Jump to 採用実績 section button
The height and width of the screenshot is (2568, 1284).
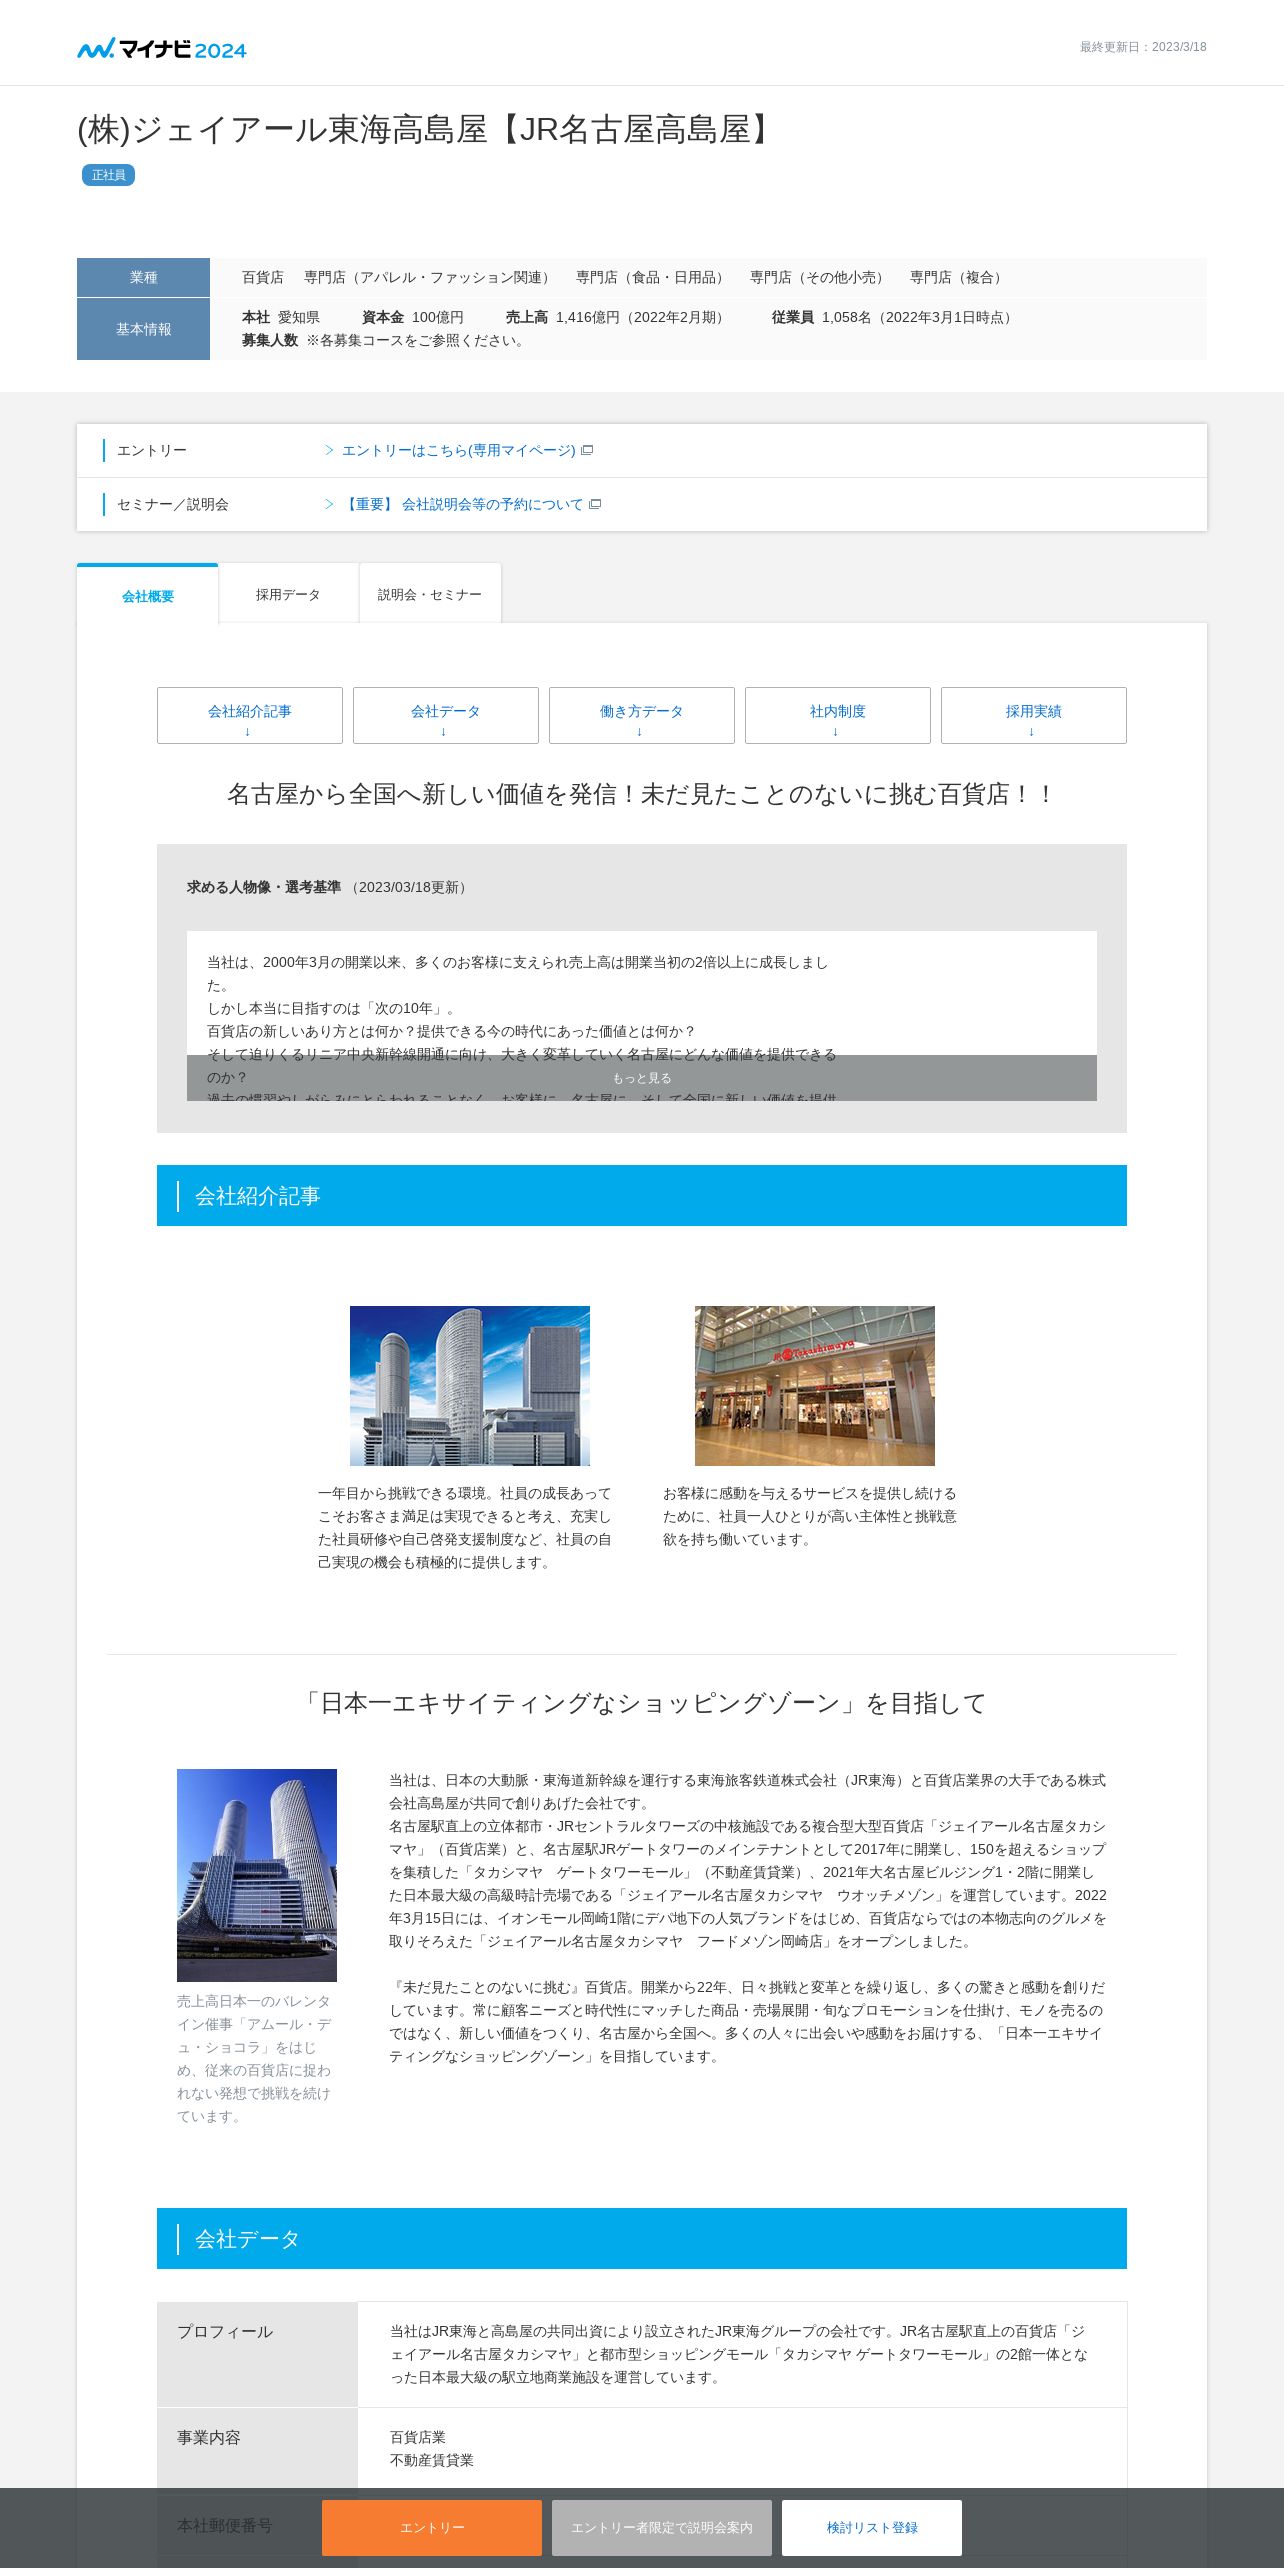click(1034, 716)
